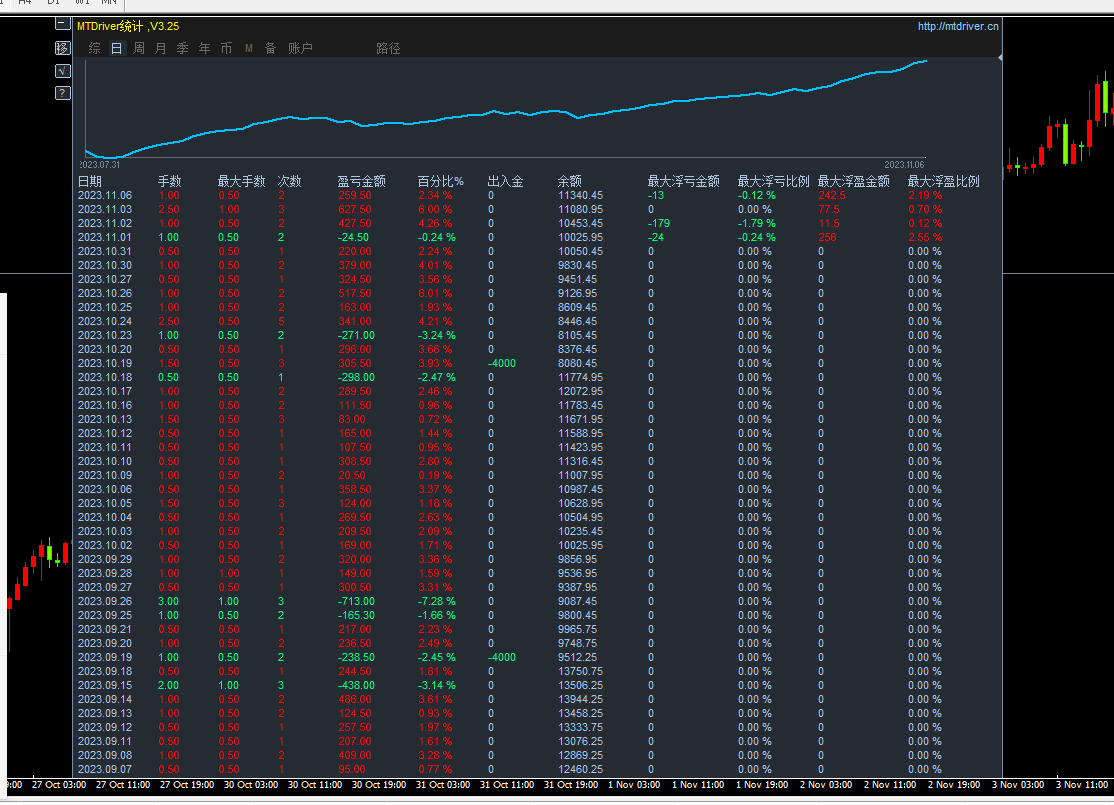Select the M tab
1114x805 pixels.
(248, 48)
